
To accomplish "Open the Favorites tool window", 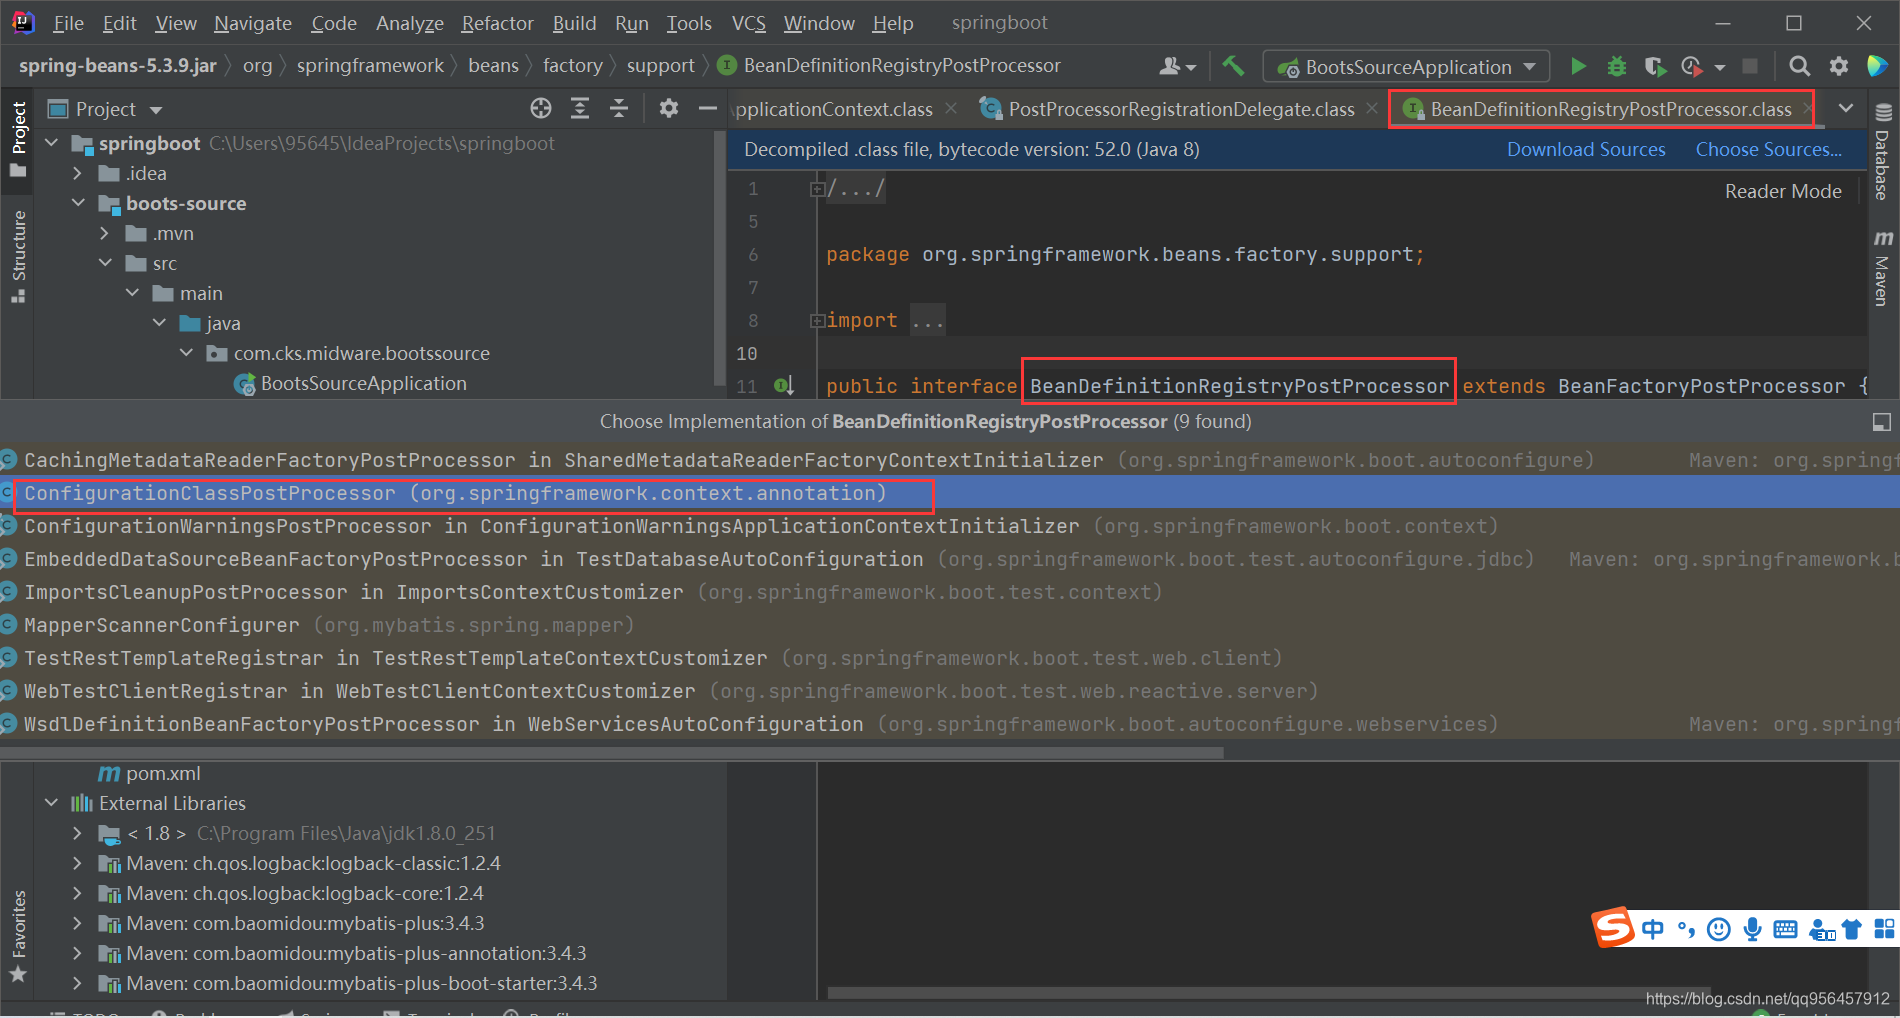I will [18, 936].
